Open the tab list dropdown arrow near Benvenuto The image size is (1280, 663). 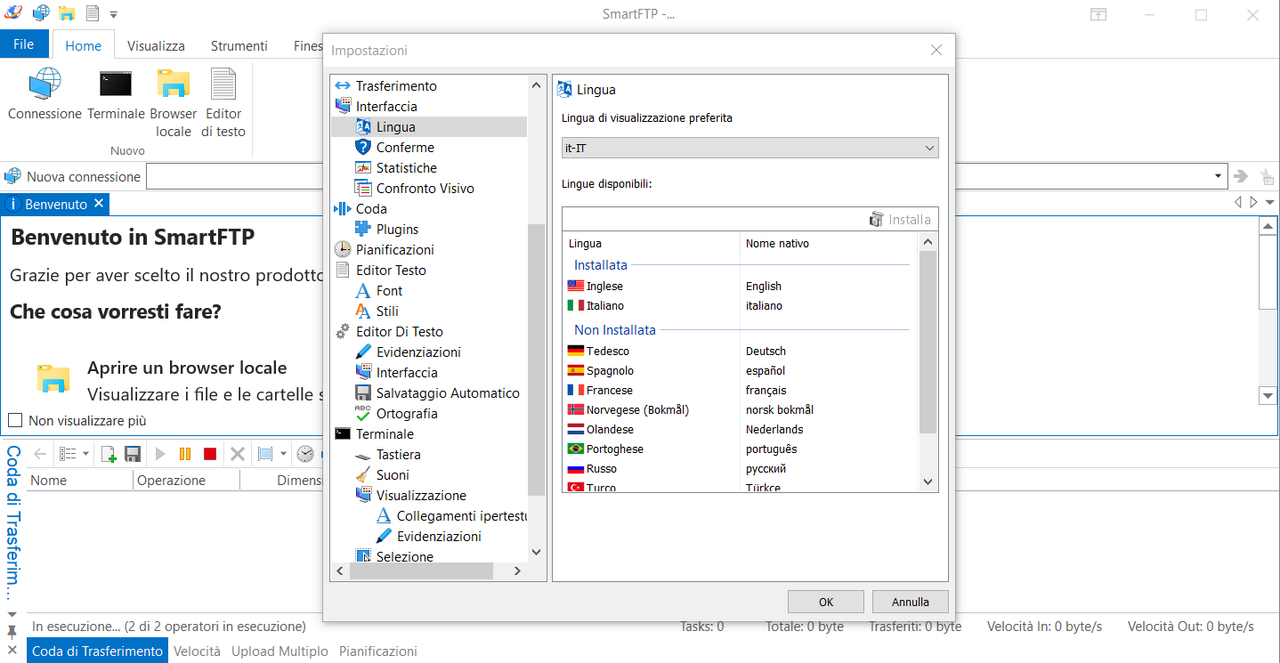click(1269, 203)
